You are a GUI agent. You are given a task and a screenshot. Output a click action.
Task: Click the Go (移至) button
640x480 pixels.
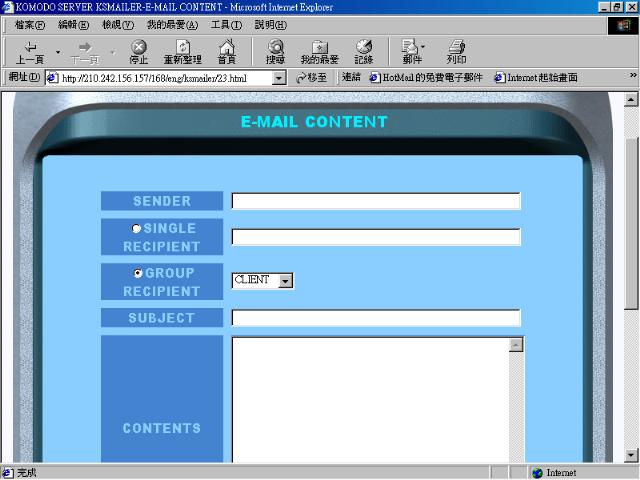click(x=311, y=77)
